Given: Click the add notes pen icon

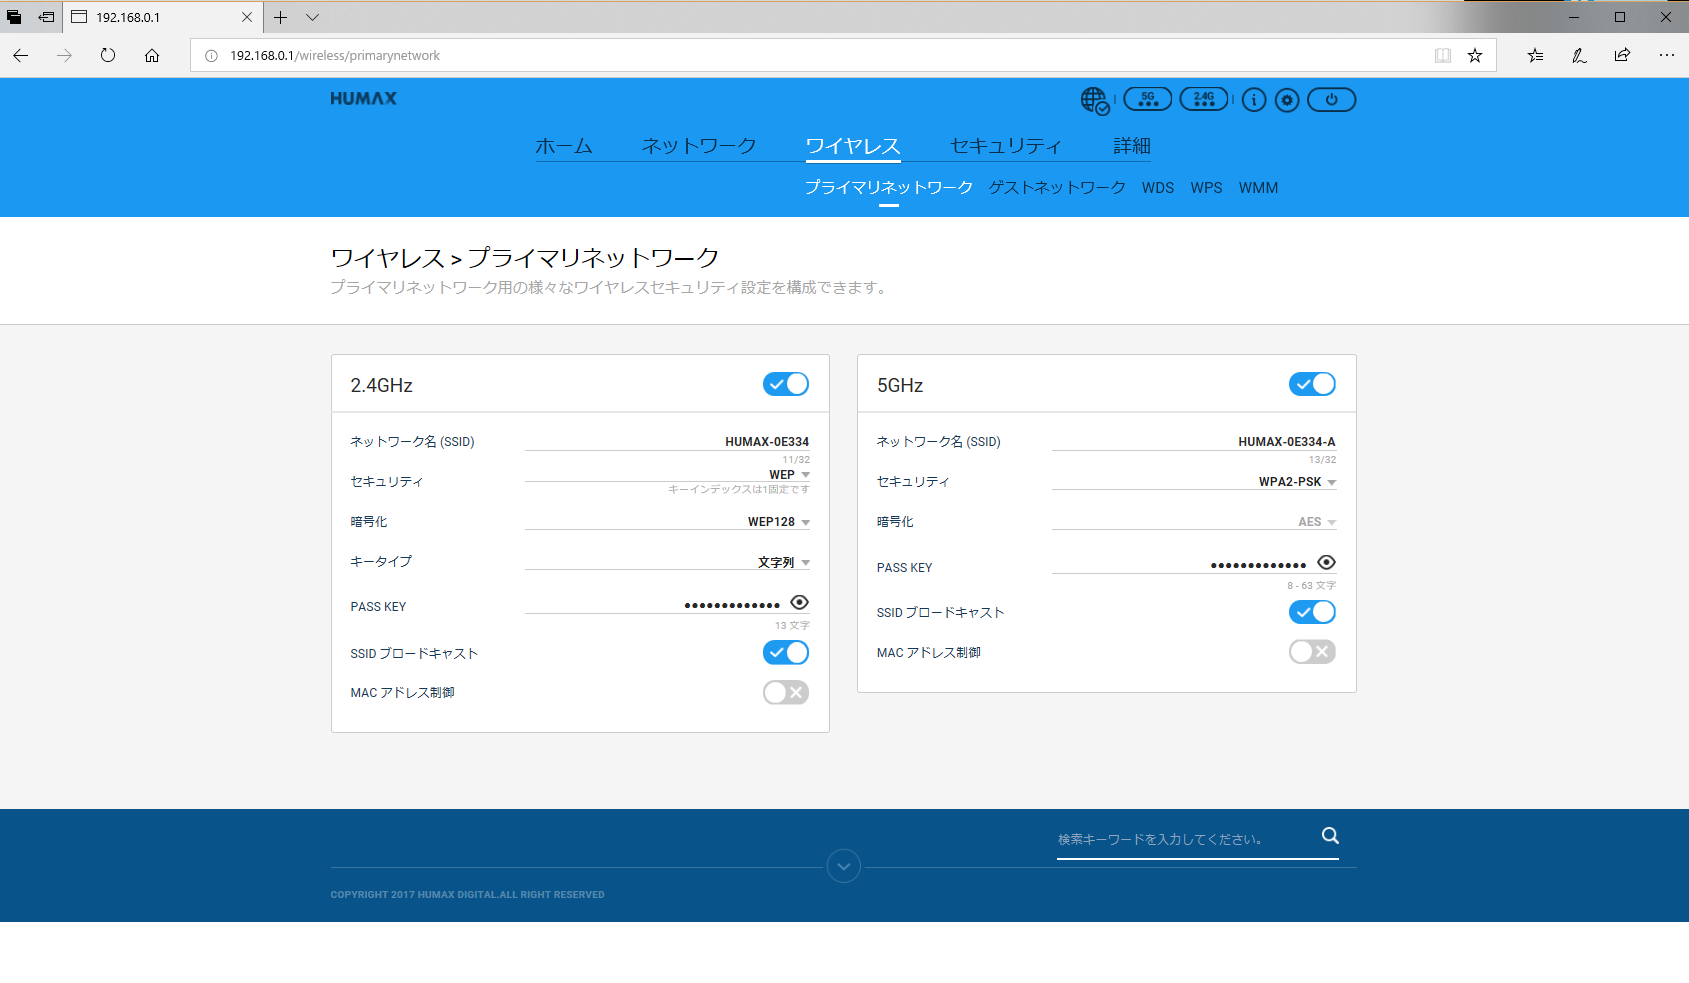Looking at the screenshot, I should coord(1579,55).
